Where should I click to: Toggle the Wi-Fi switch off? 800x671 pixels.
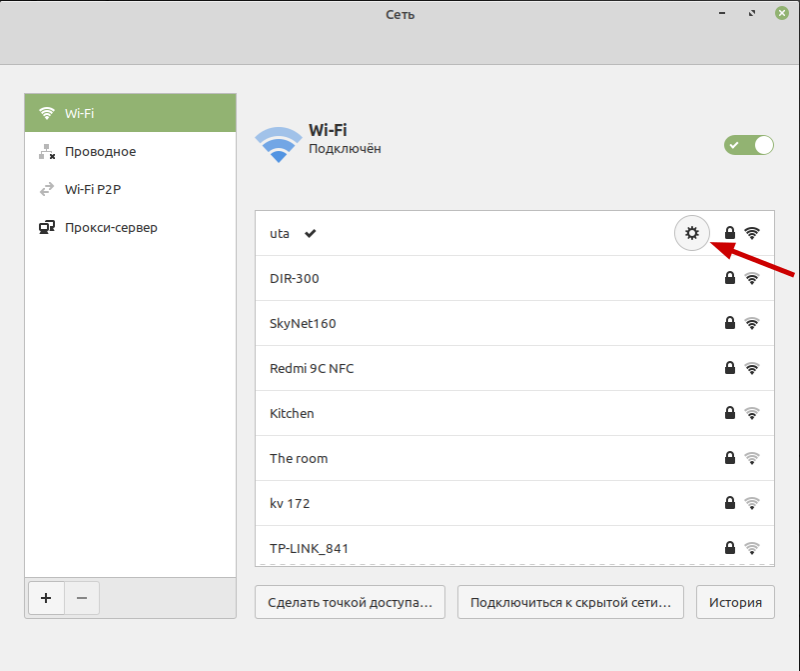tap(749, 145)
